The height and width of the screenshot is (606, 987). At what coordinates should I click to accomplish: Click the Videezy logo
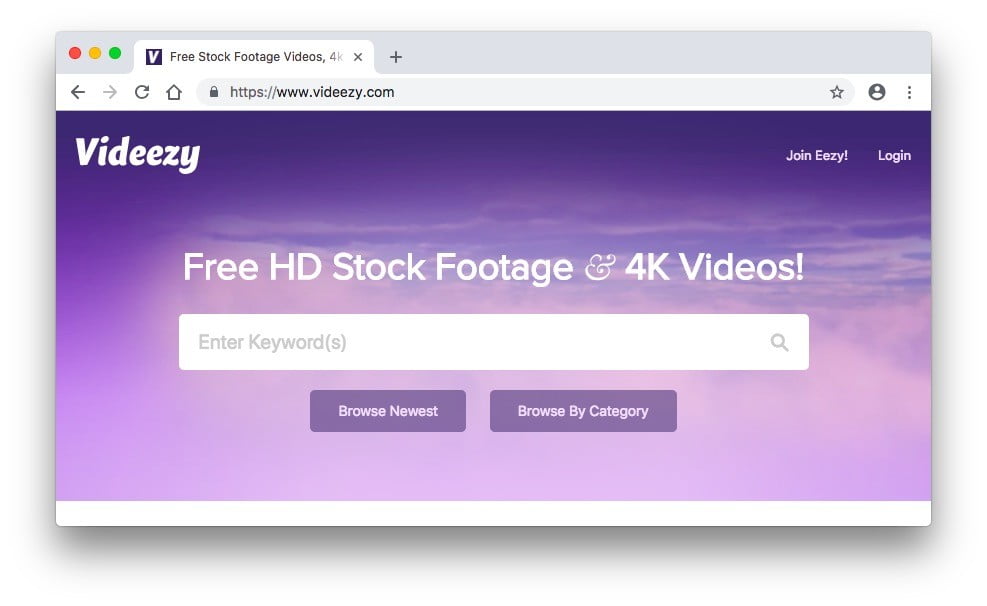coord(138,154)
